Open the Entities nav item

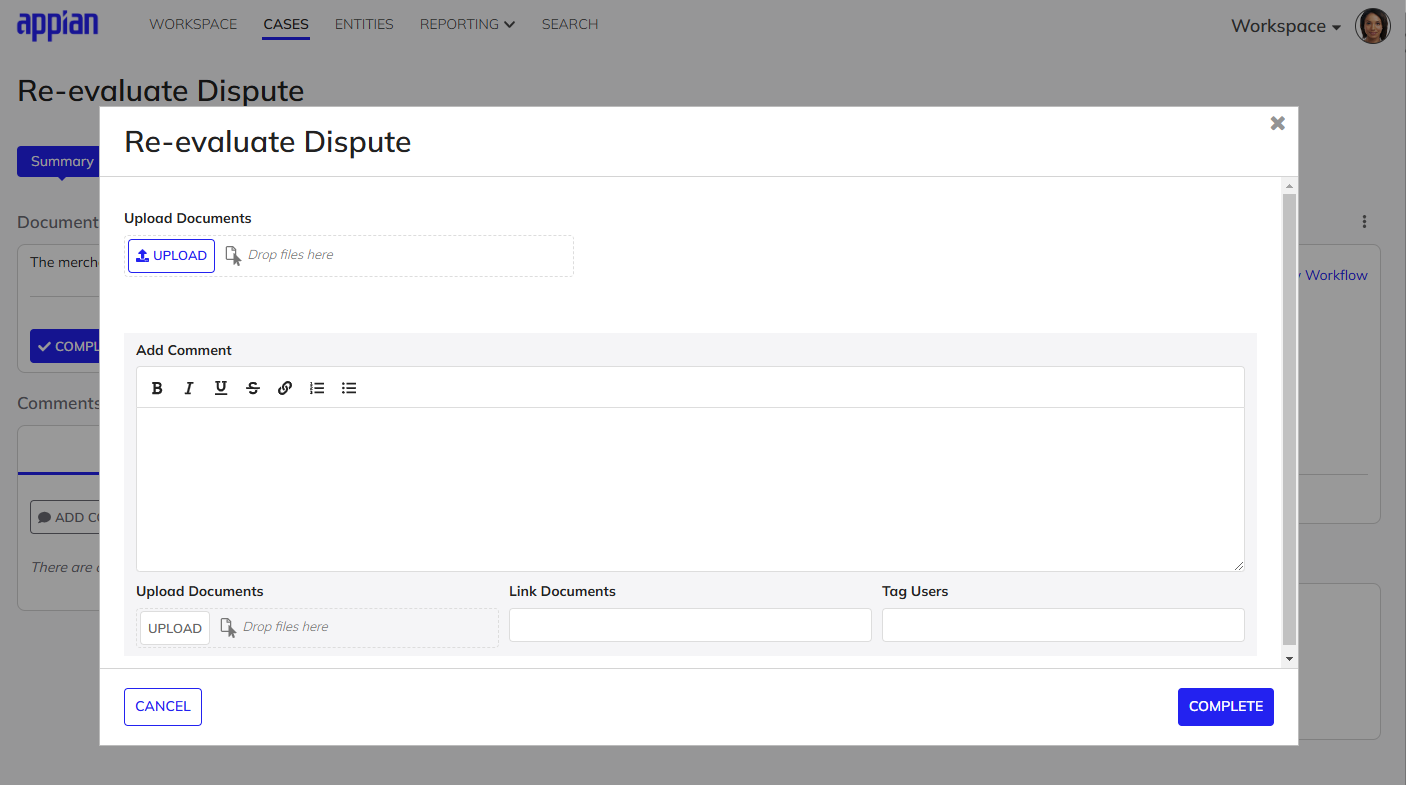point(364,24)
